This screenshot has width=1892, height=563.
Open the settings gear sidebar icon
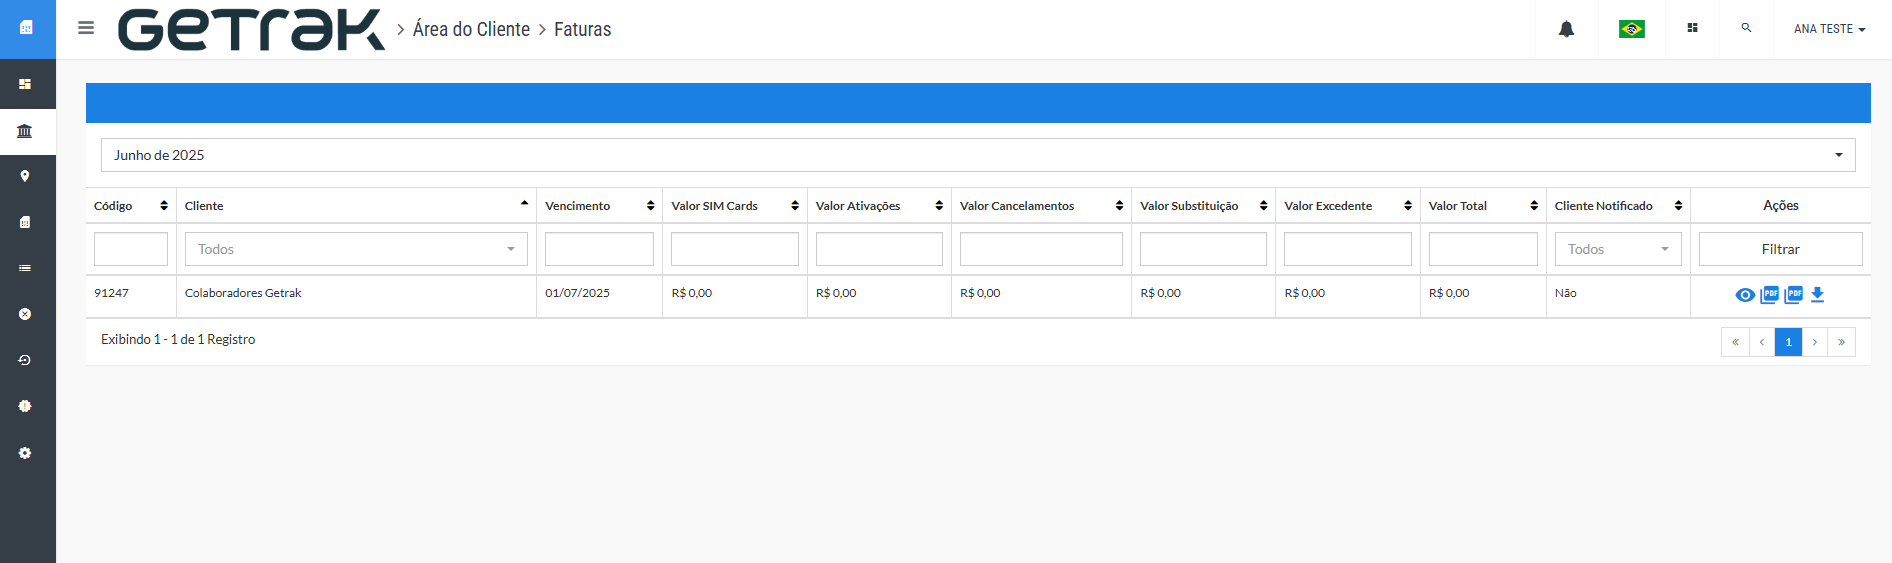(x=25, y=453)
